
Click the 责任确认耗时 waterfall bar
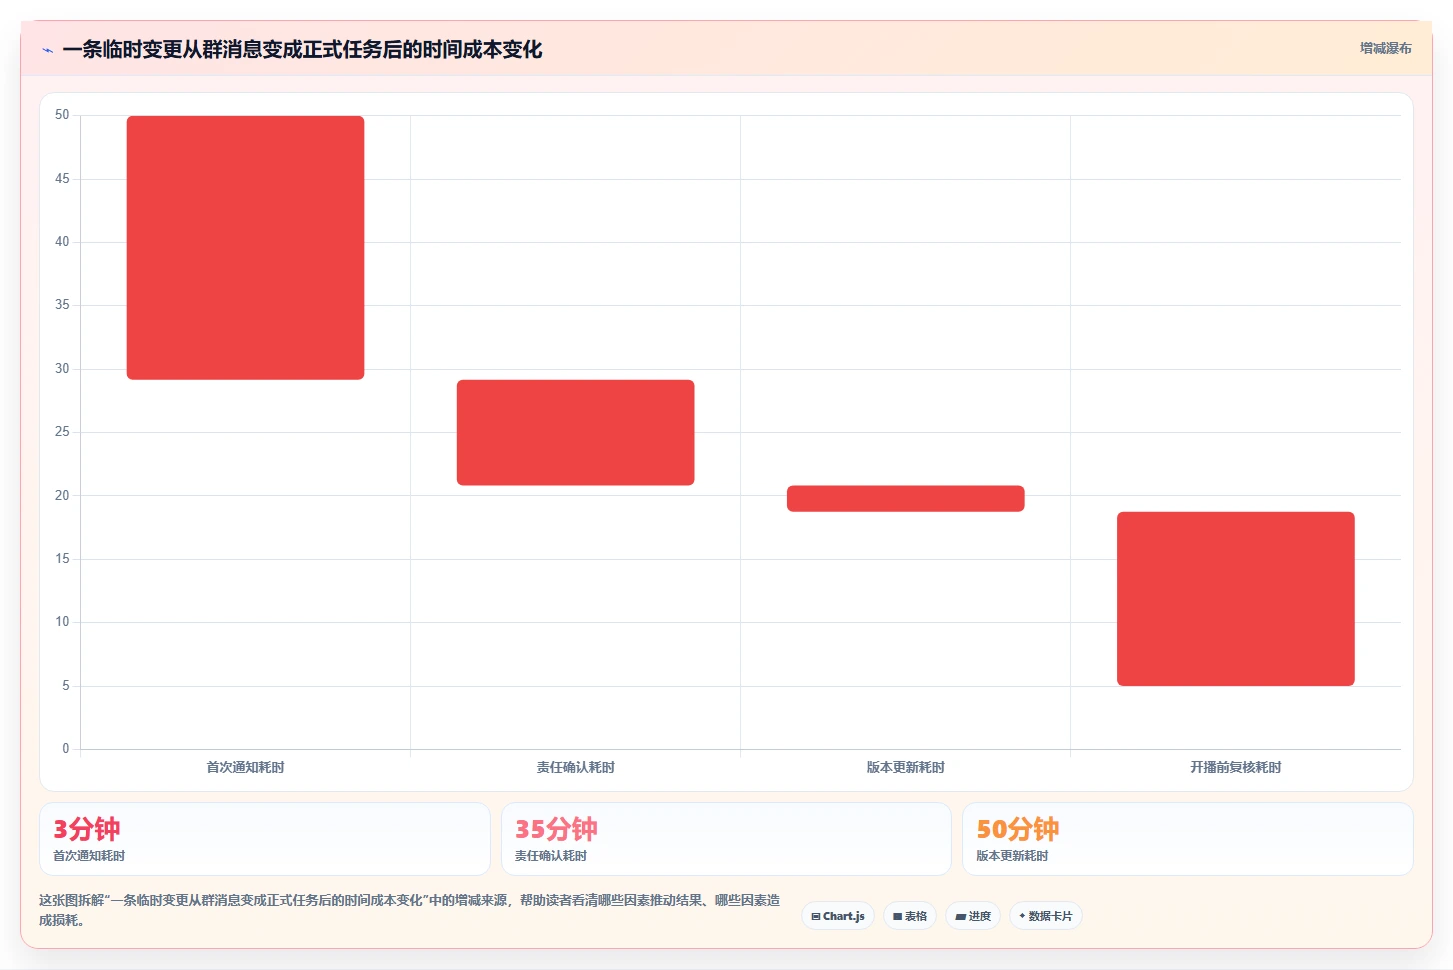click(x=575, y=432)
